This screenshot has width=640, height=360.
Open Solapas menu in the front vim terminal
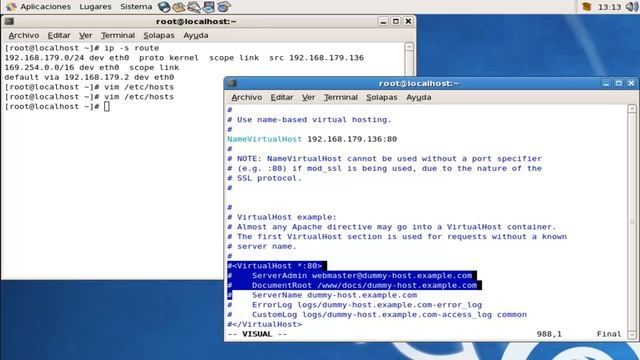coord(382,98)
